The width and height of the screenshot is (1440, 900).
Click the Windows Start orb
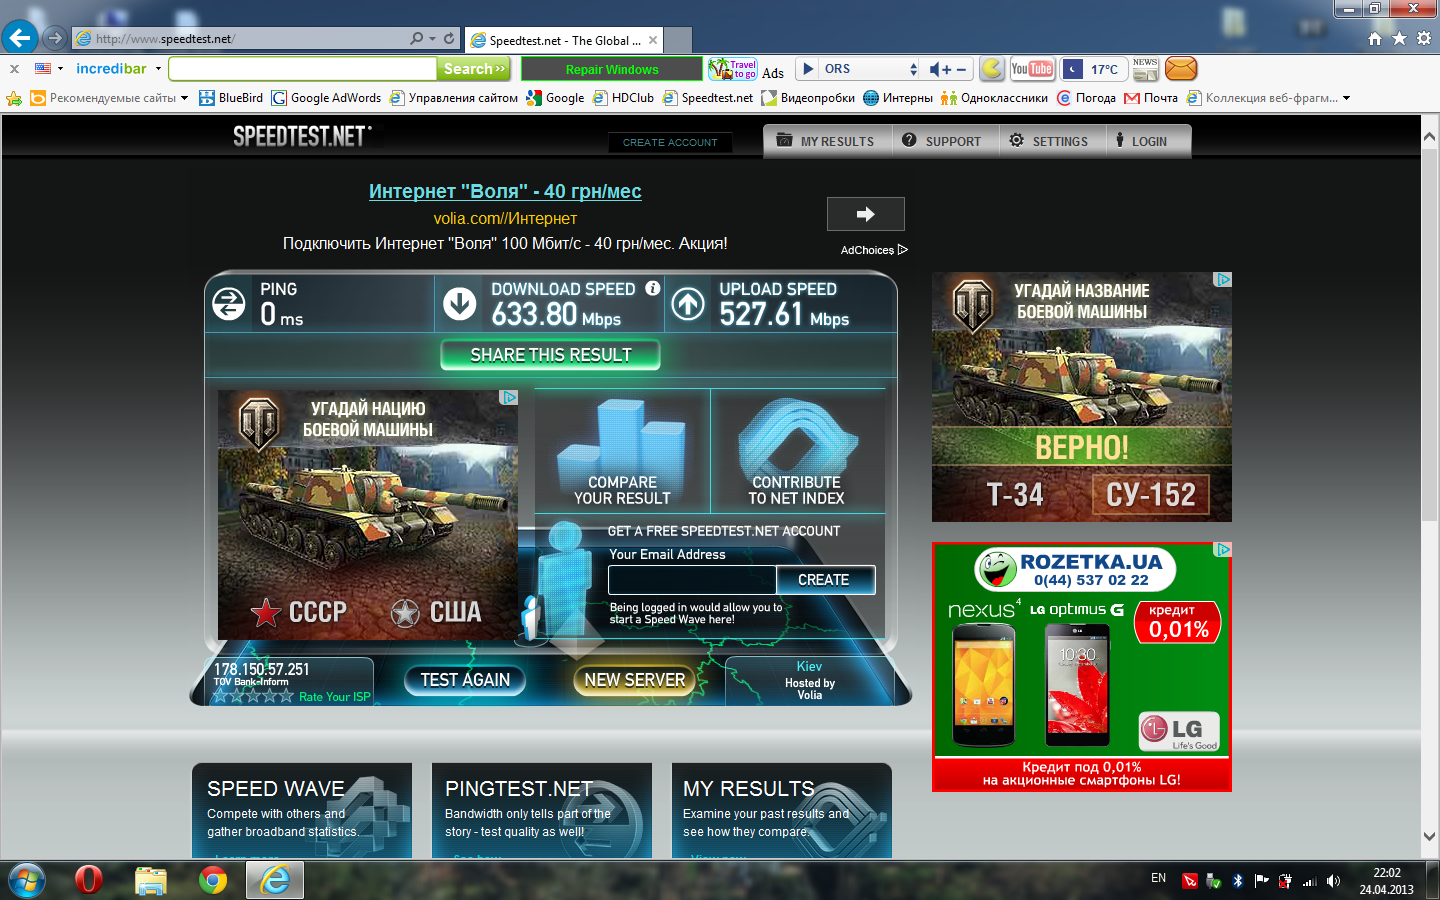coord(27,881)
